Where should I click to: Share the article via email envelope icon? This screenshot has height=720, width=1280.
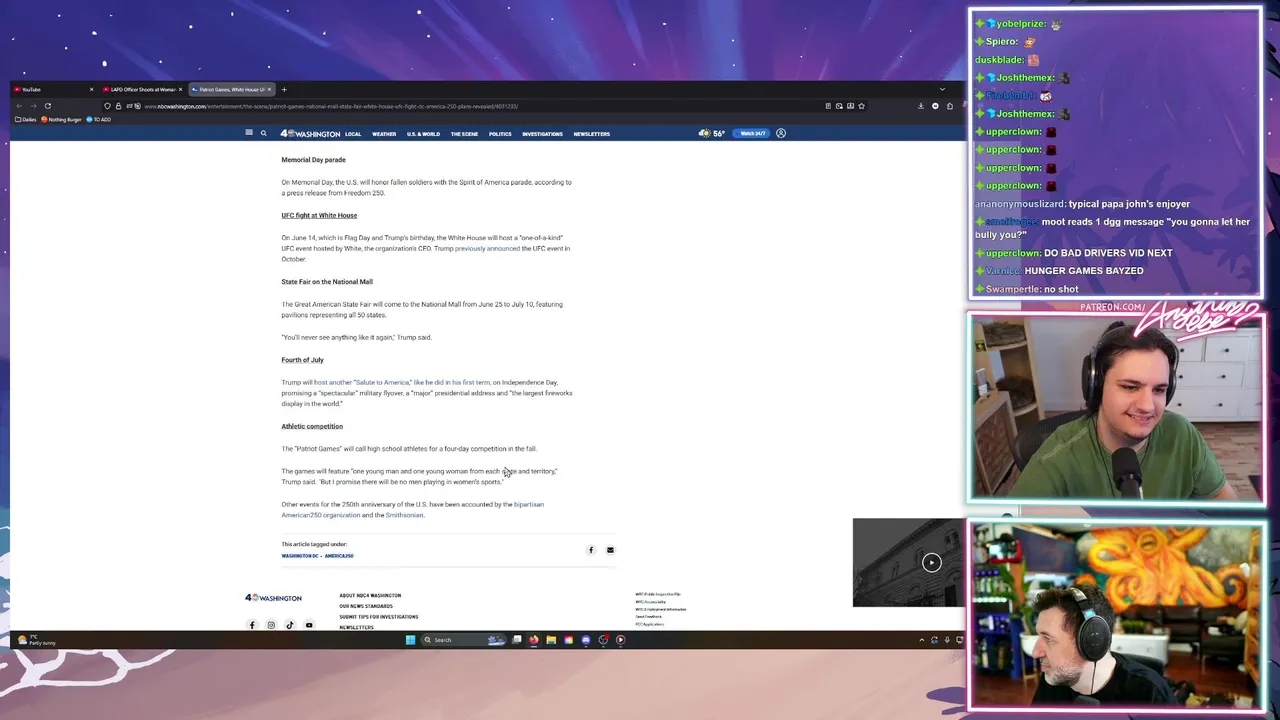tap(610, 550)
